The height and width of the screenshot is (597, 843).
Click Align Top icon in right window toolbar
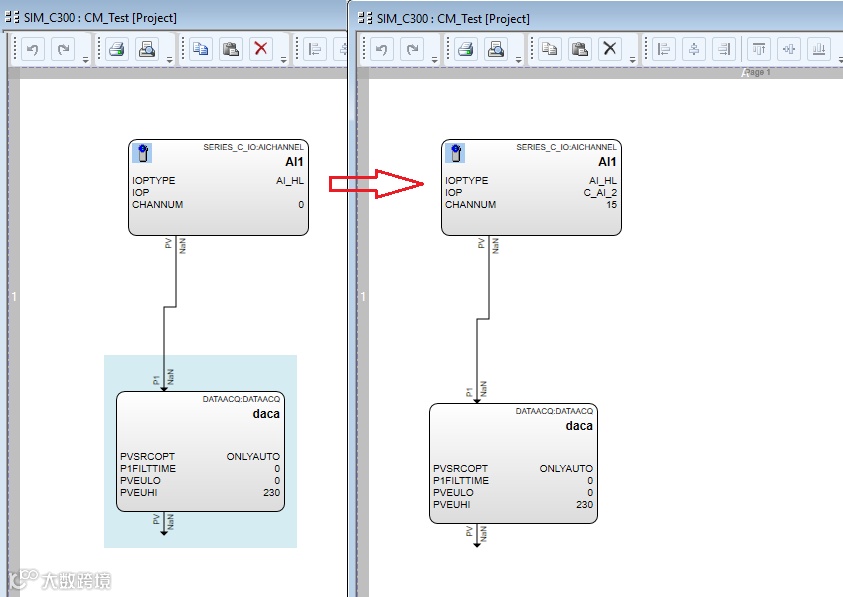[759, 49]
